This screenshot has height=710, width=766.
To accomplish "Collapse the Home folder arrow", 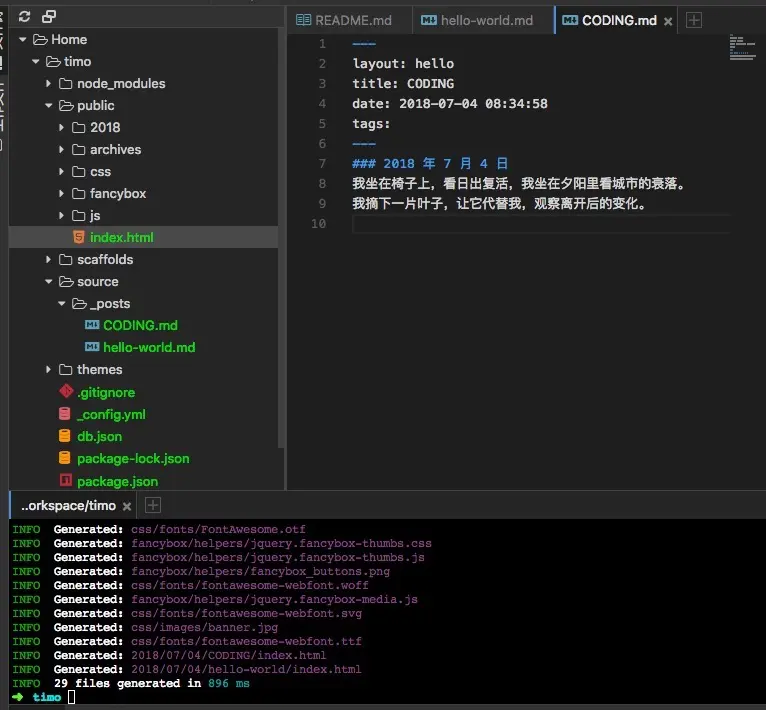I will point(22,40).
